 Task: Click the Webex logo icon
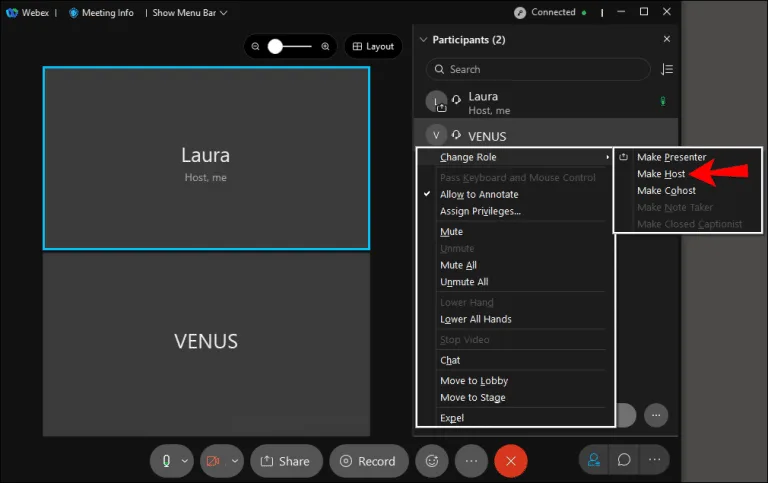click(12, 13)
